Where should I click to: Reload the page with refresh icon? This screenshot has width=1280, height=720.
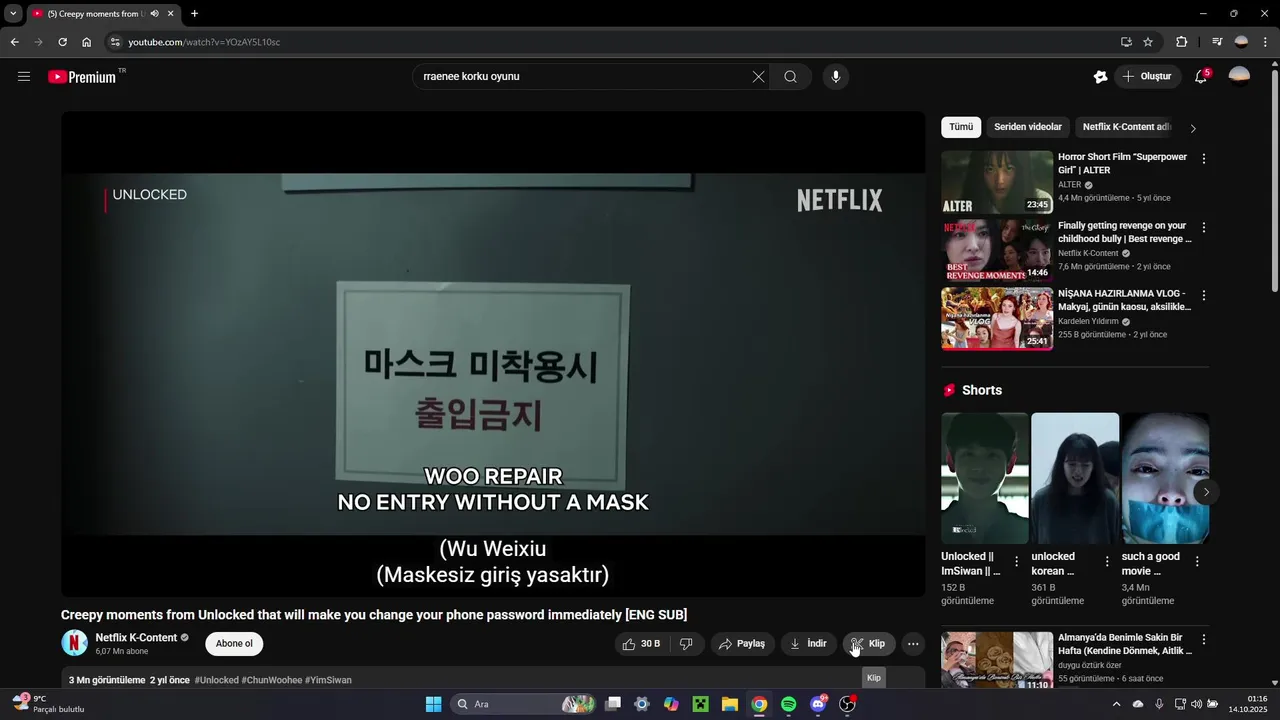tap(62, 42)
